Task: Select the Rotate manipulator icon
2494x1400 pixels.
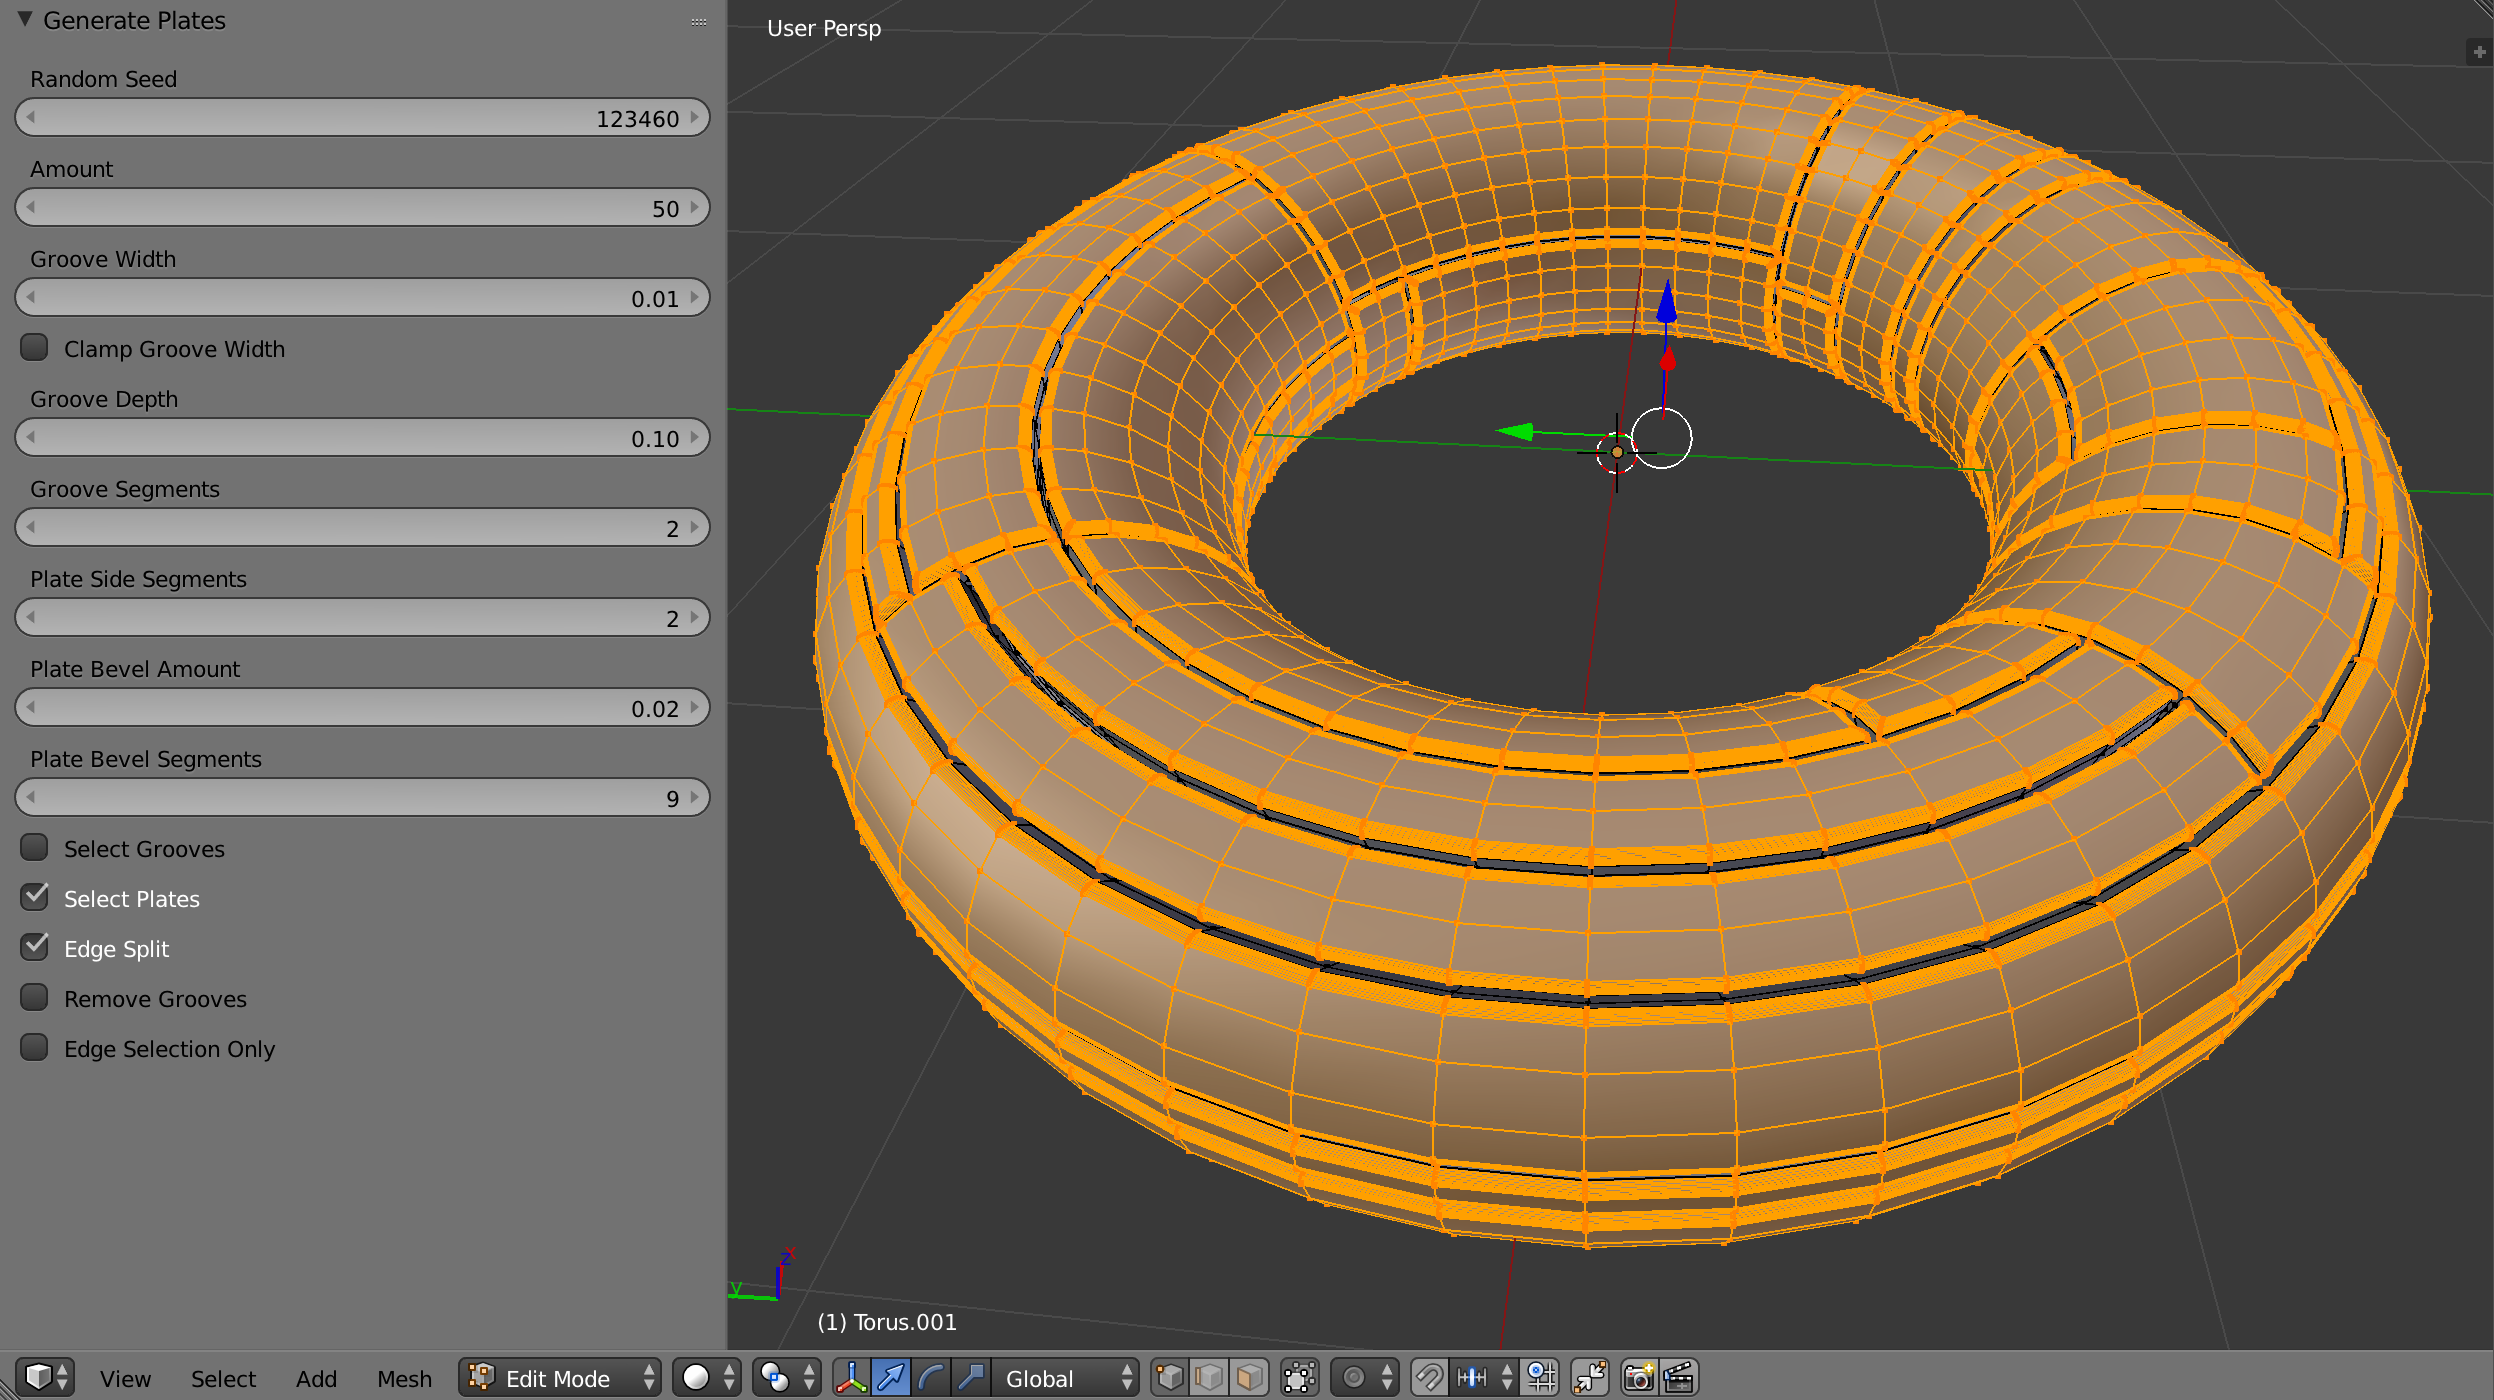Action: [x=931, y=1377]
